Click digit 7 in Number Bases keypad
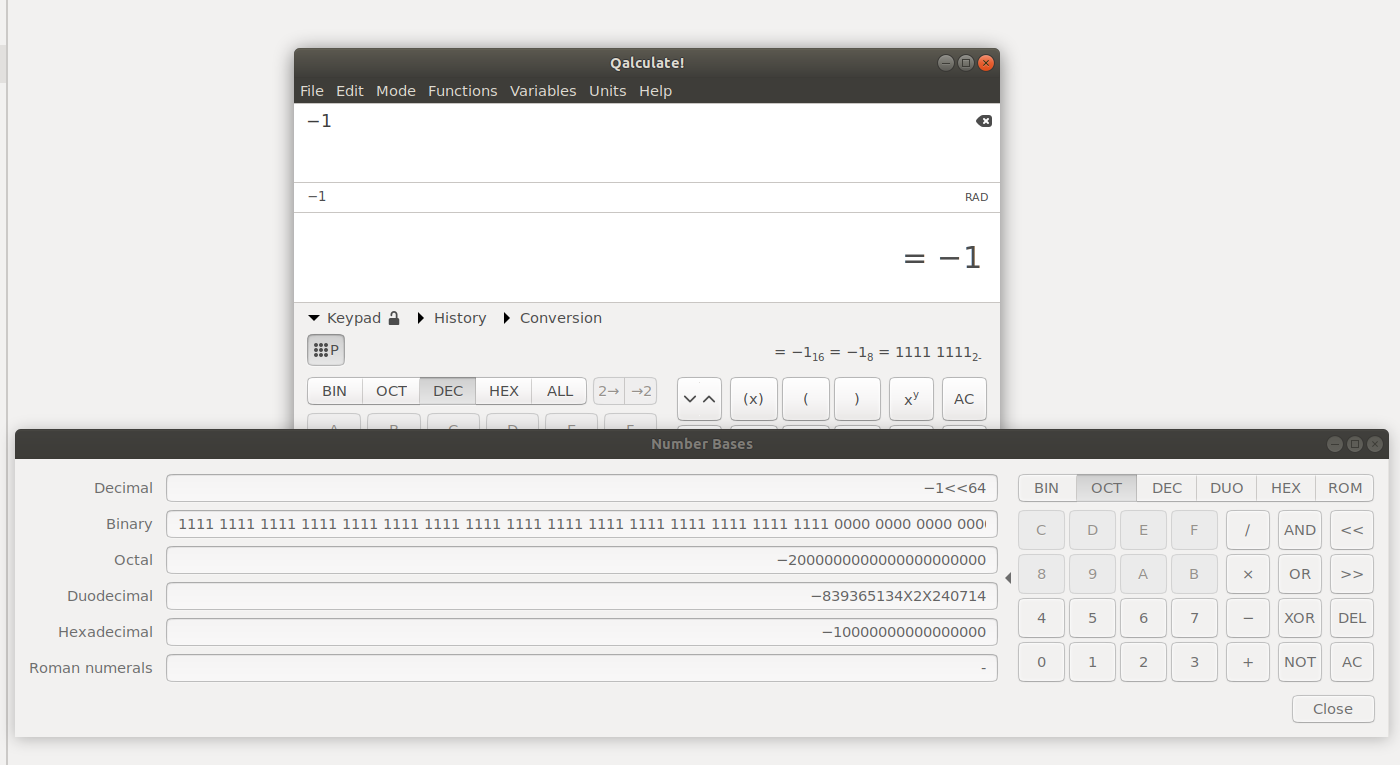Screen dimensions: 1400x765 [x=1194, y=618]
